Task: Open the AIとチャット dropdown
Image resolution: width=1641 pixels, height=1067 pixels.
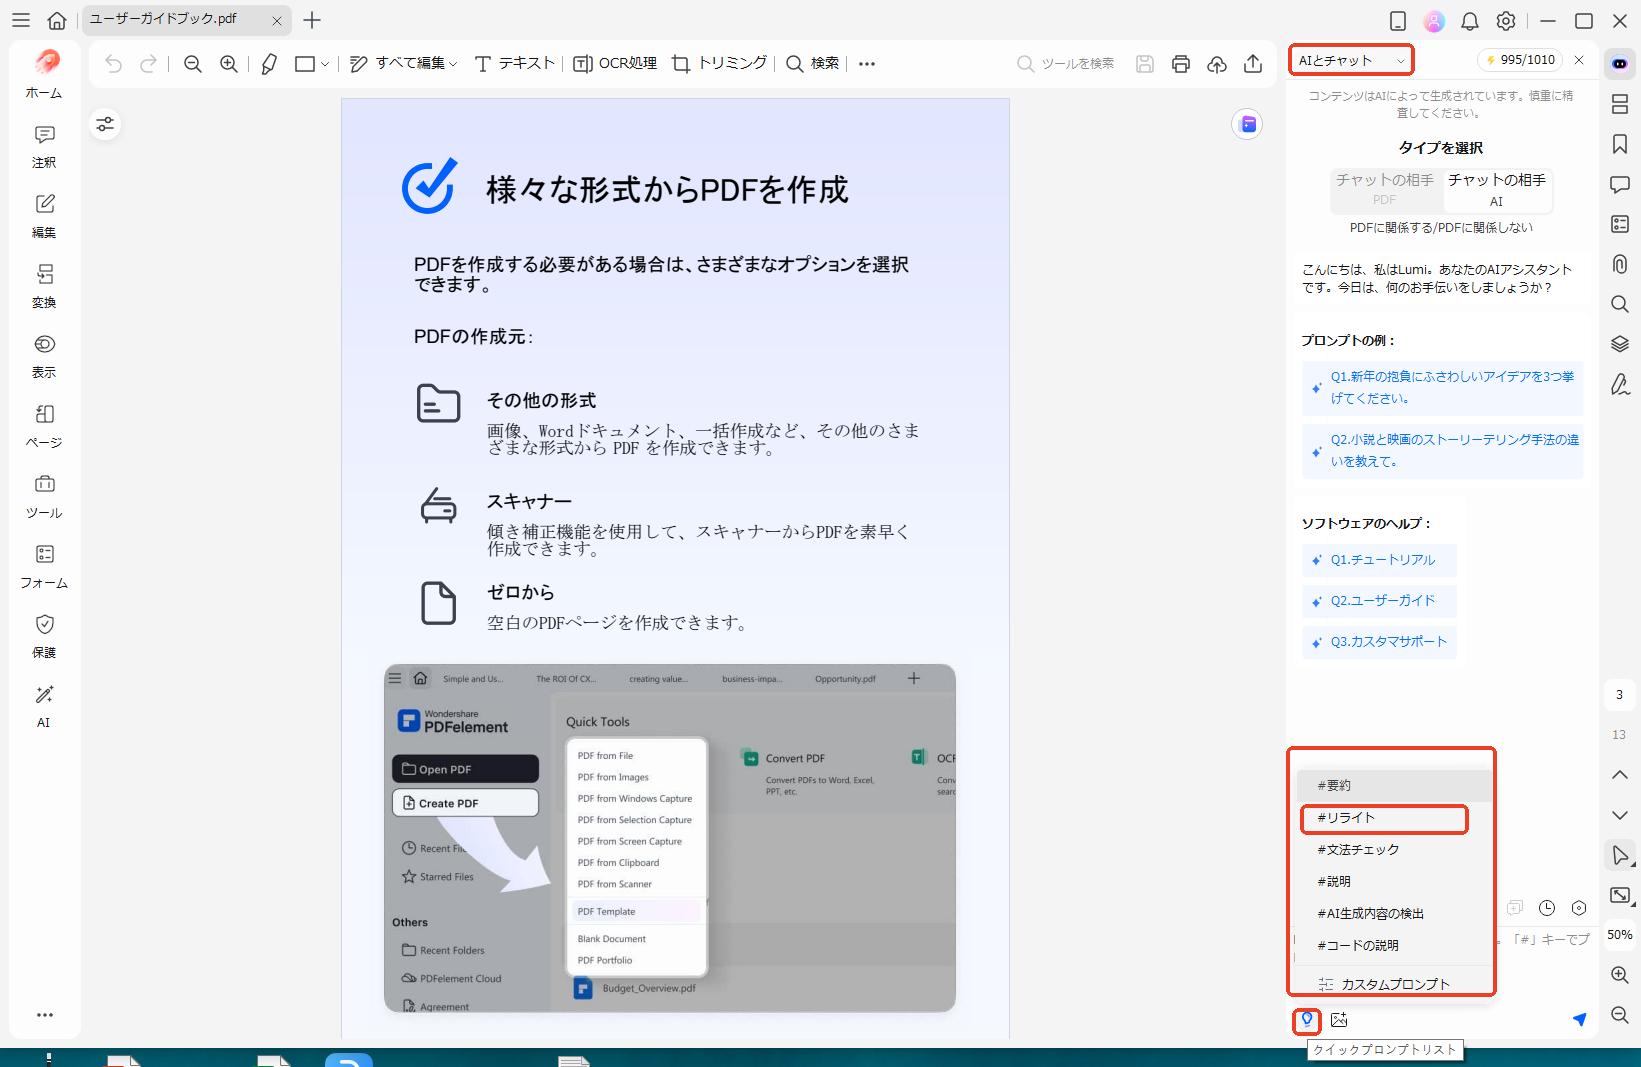Action: (x=1350, y=60)
